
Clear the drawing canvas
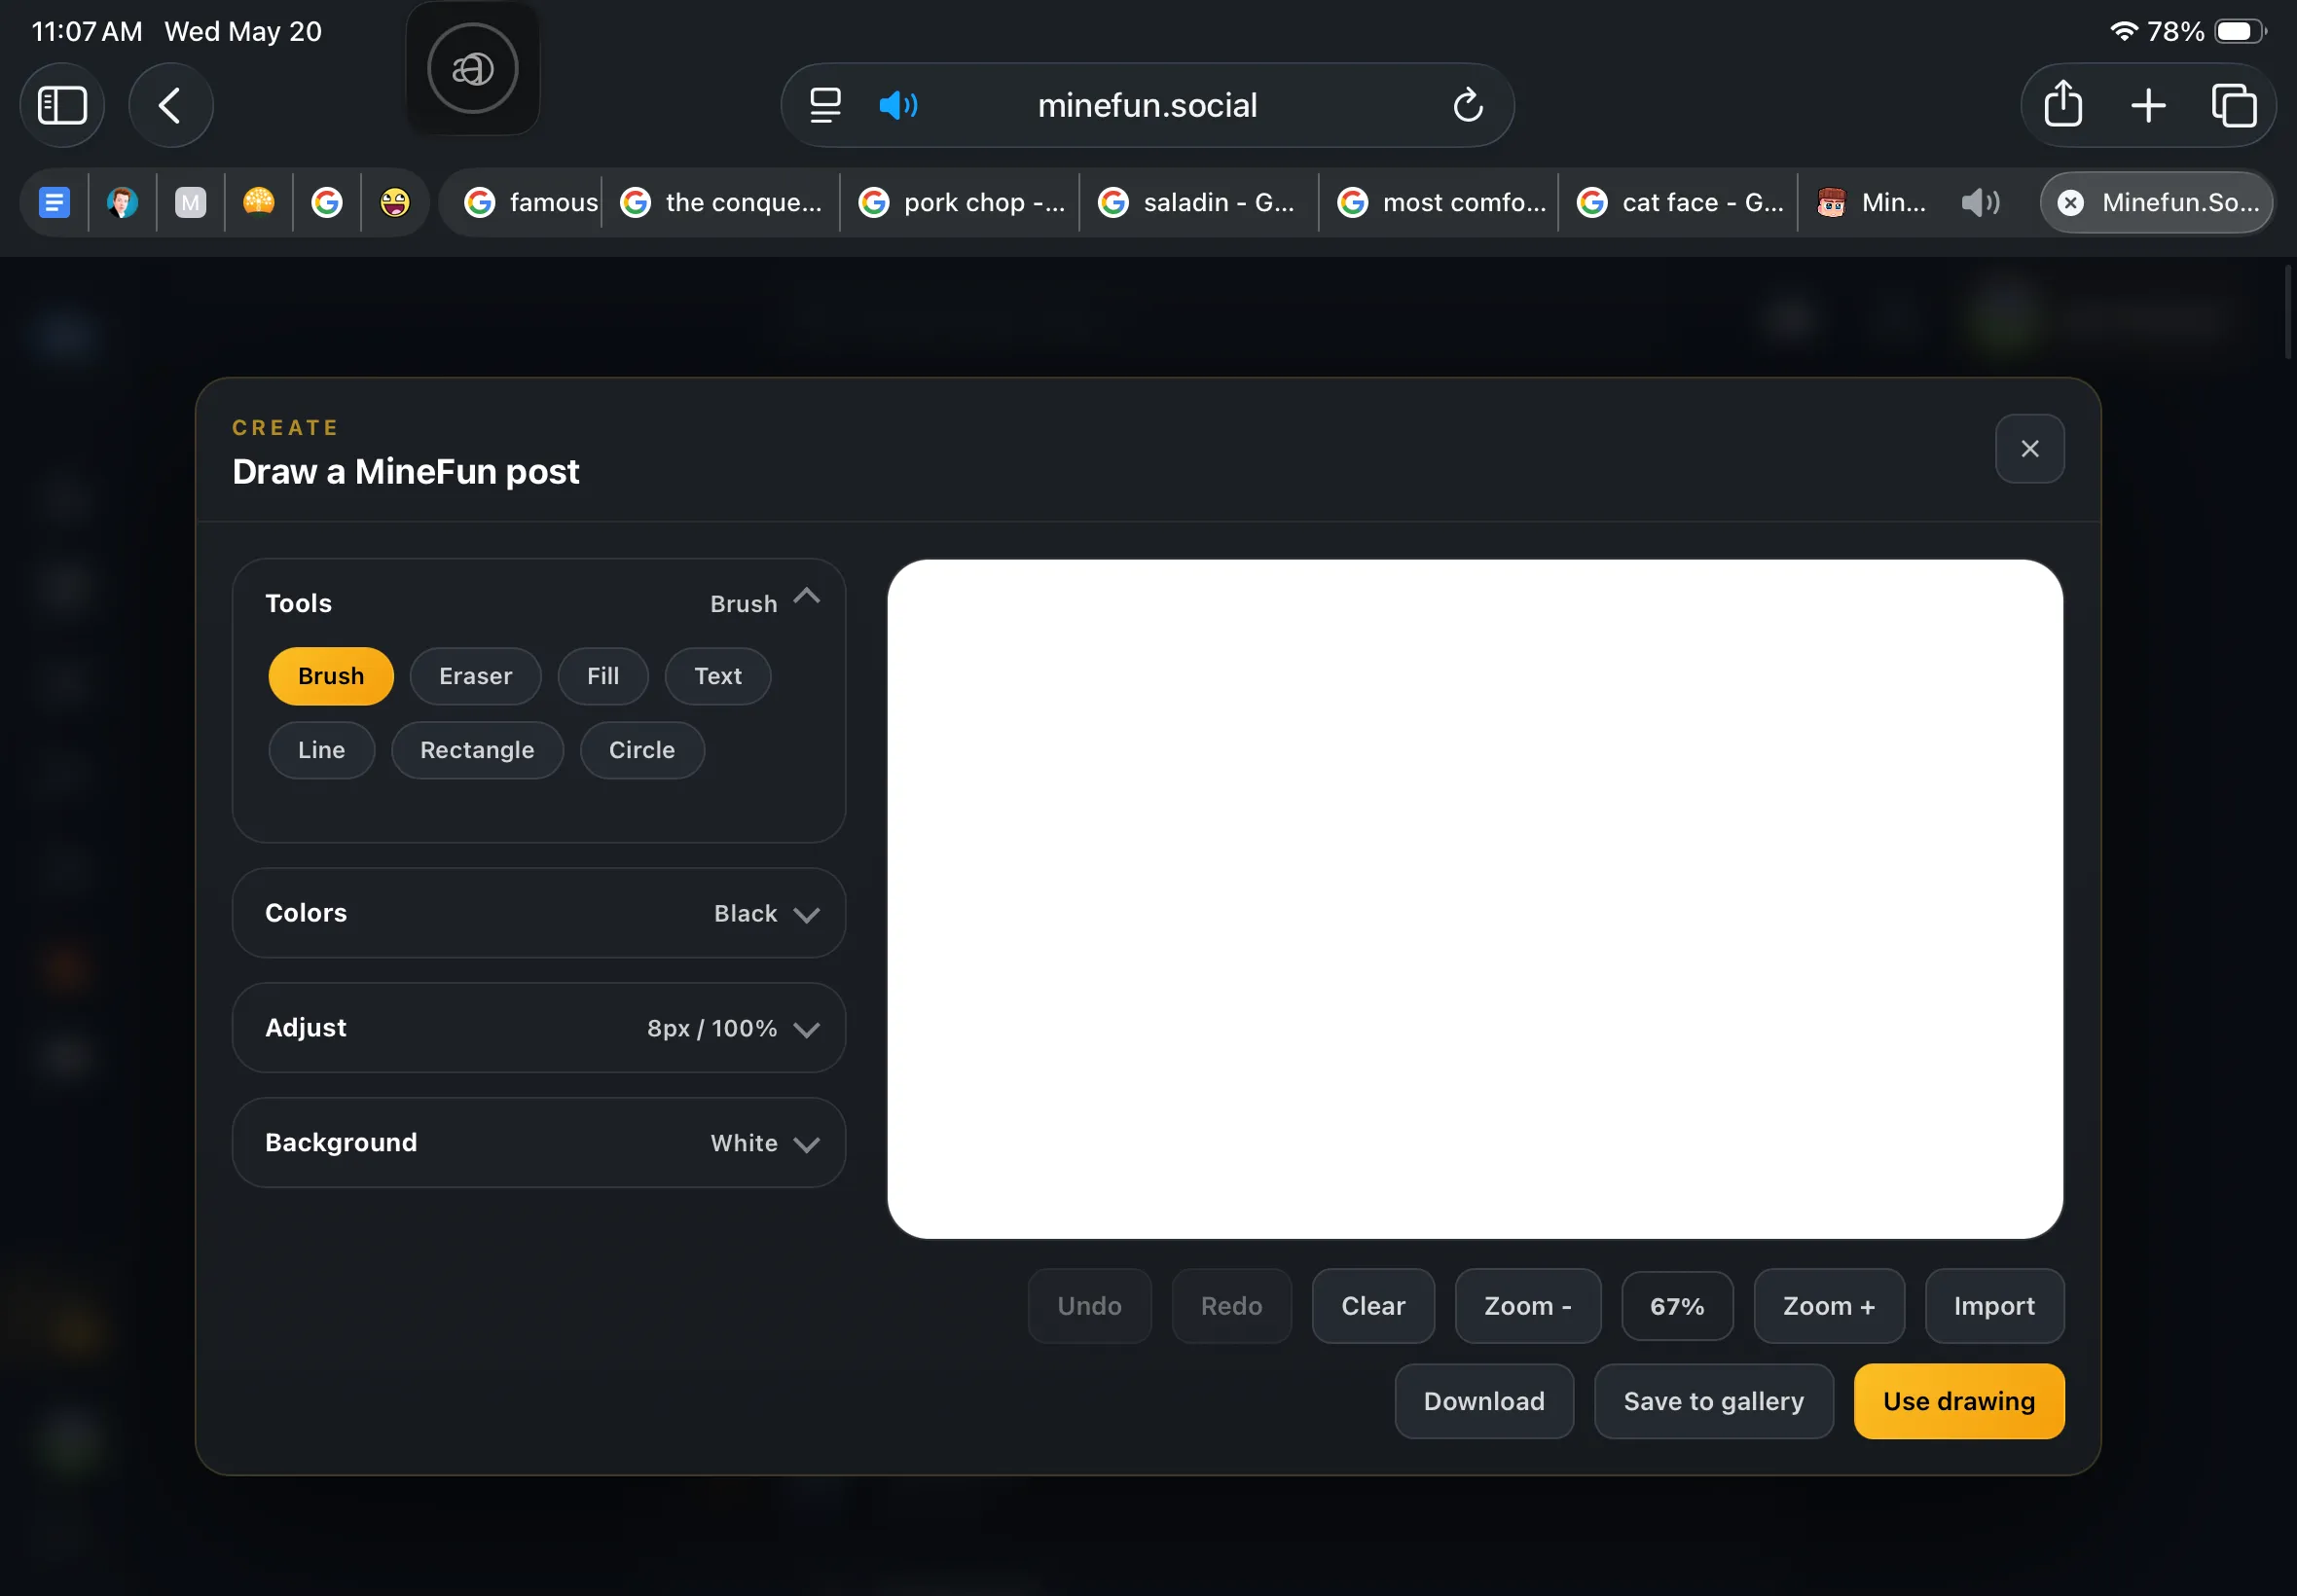1373,1307
